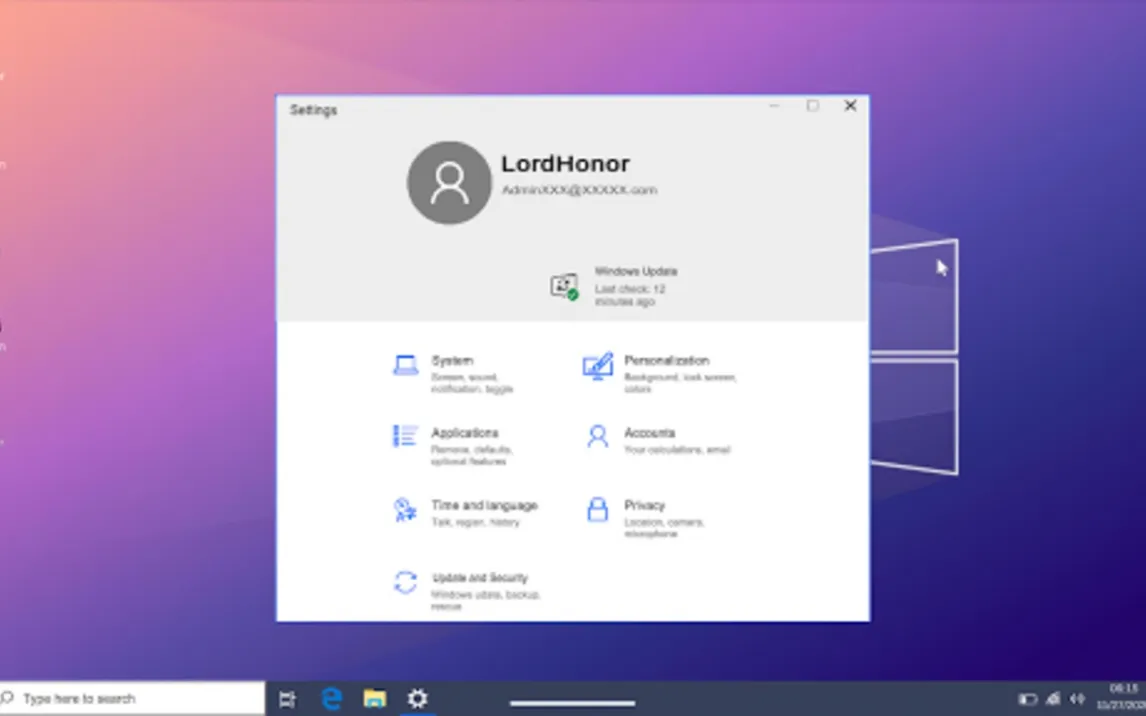
Task: Click the volume icon in system tray
Action: [1078, 699]
